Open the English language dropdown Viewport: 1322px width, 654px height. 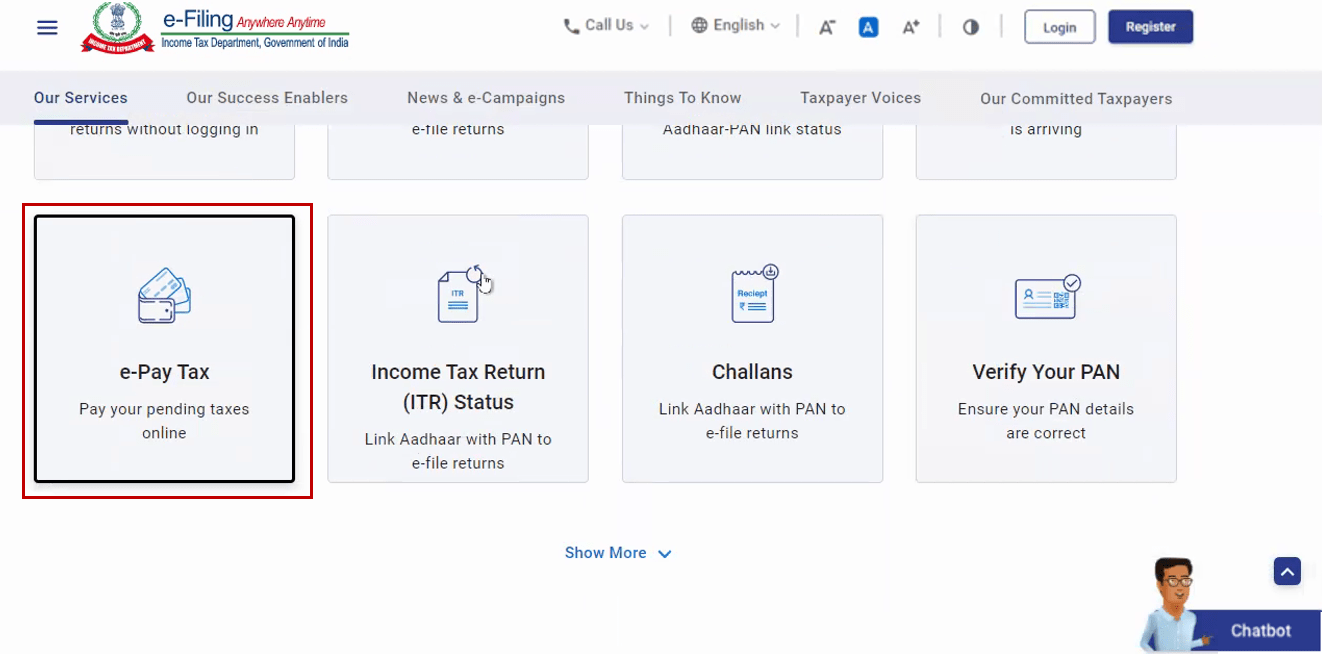click(x=736, y=26)
